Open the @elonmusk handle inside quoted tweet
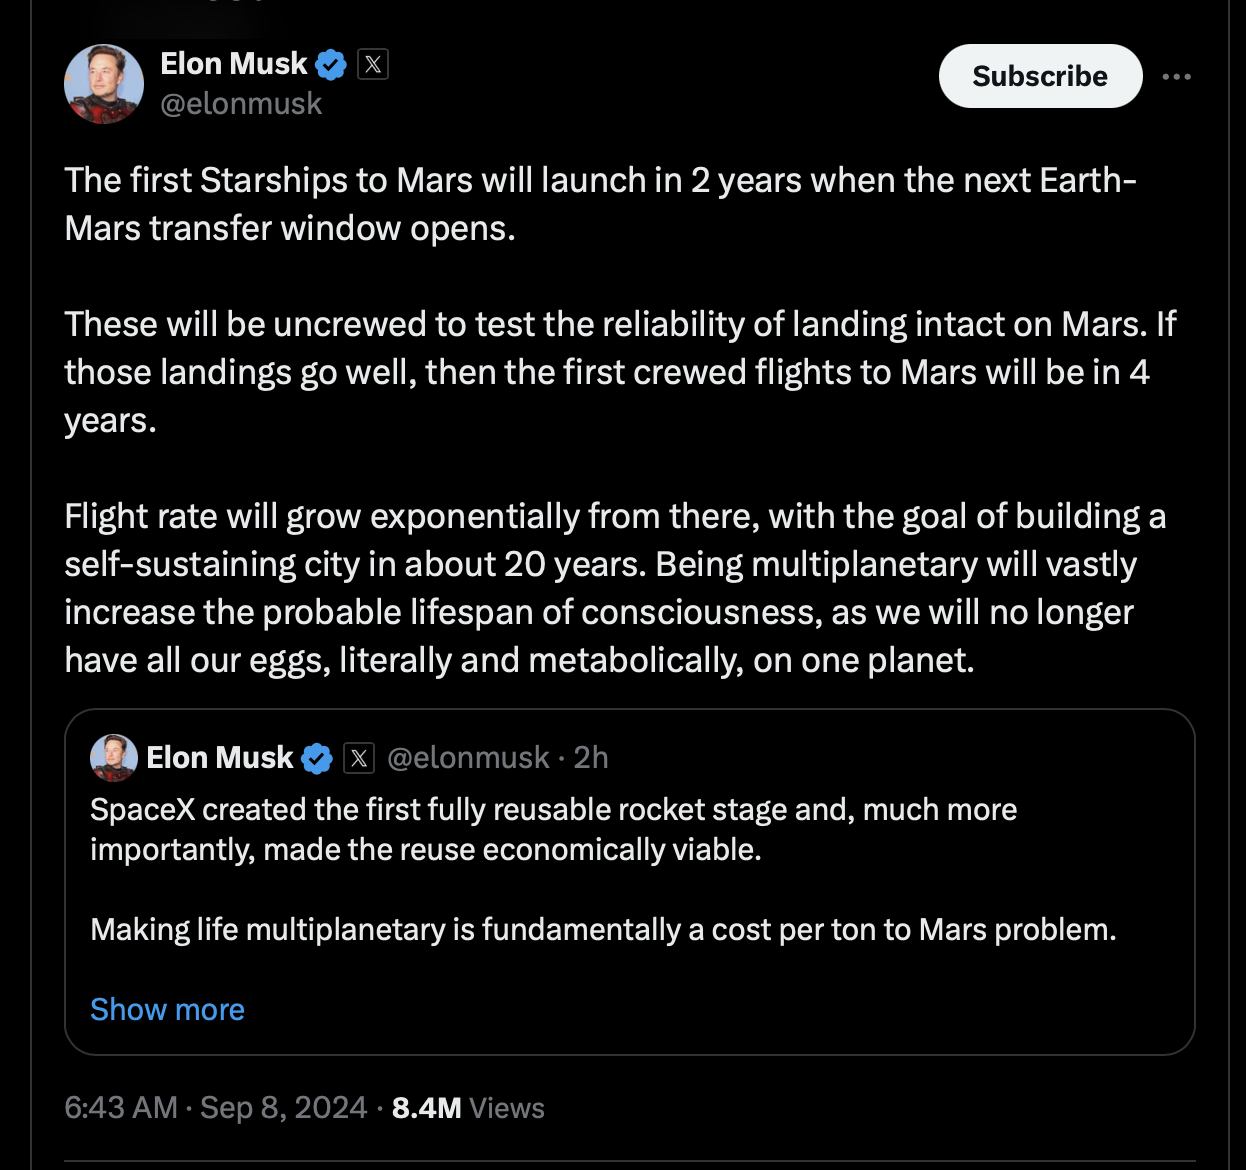The image size is (1246, 1170). click(x=468, y=758)
